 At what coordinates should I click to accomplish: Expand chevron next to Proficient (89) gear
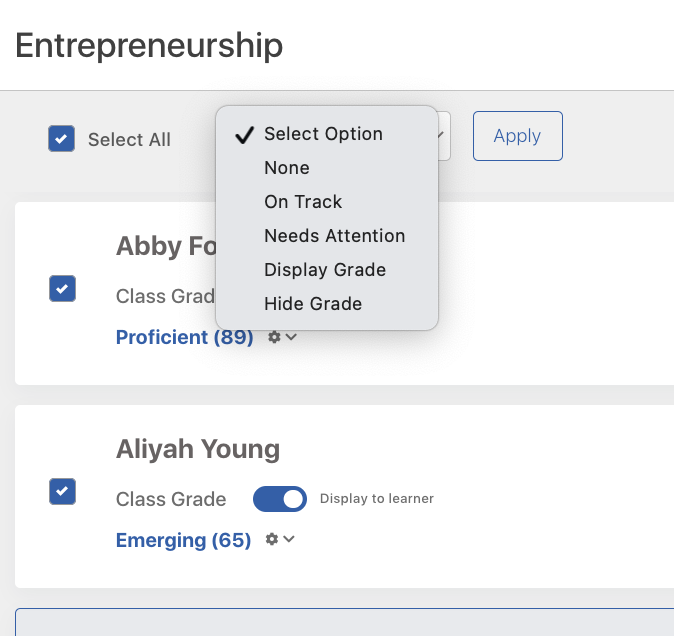[291, 337]
